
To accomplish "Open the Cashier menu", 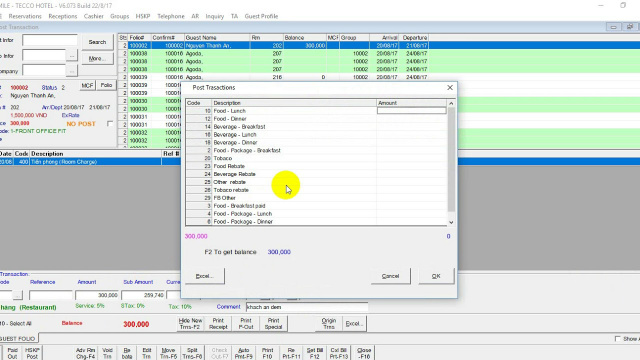I will tap(93, 16).
